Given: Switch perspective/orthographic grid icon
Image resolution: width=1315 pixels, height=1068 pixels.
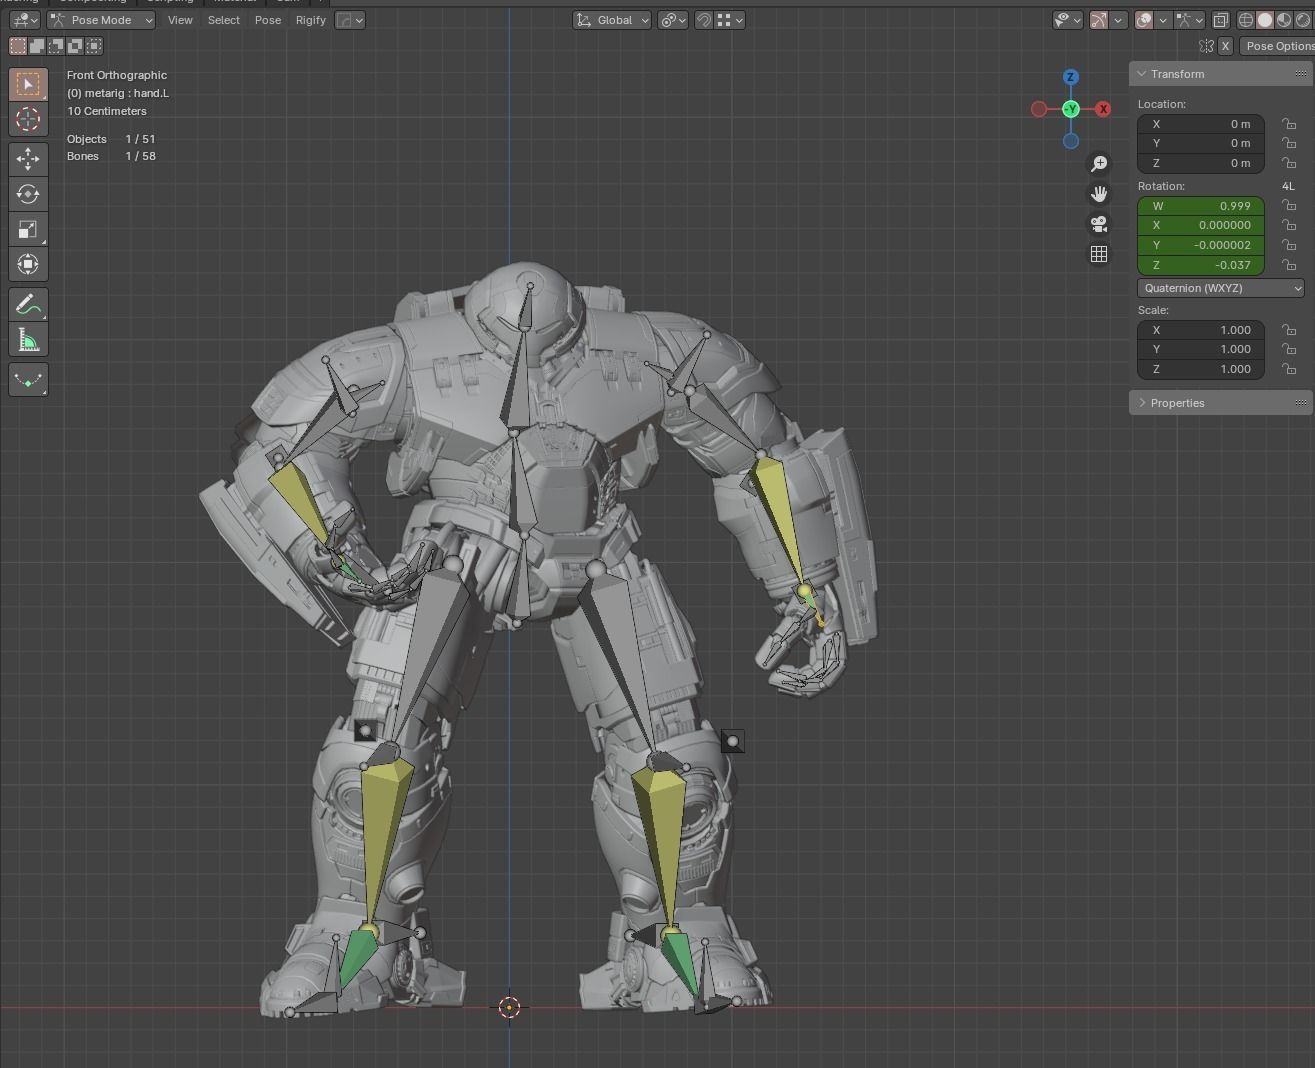Looking at the screenshot, I should (1099, 254).
